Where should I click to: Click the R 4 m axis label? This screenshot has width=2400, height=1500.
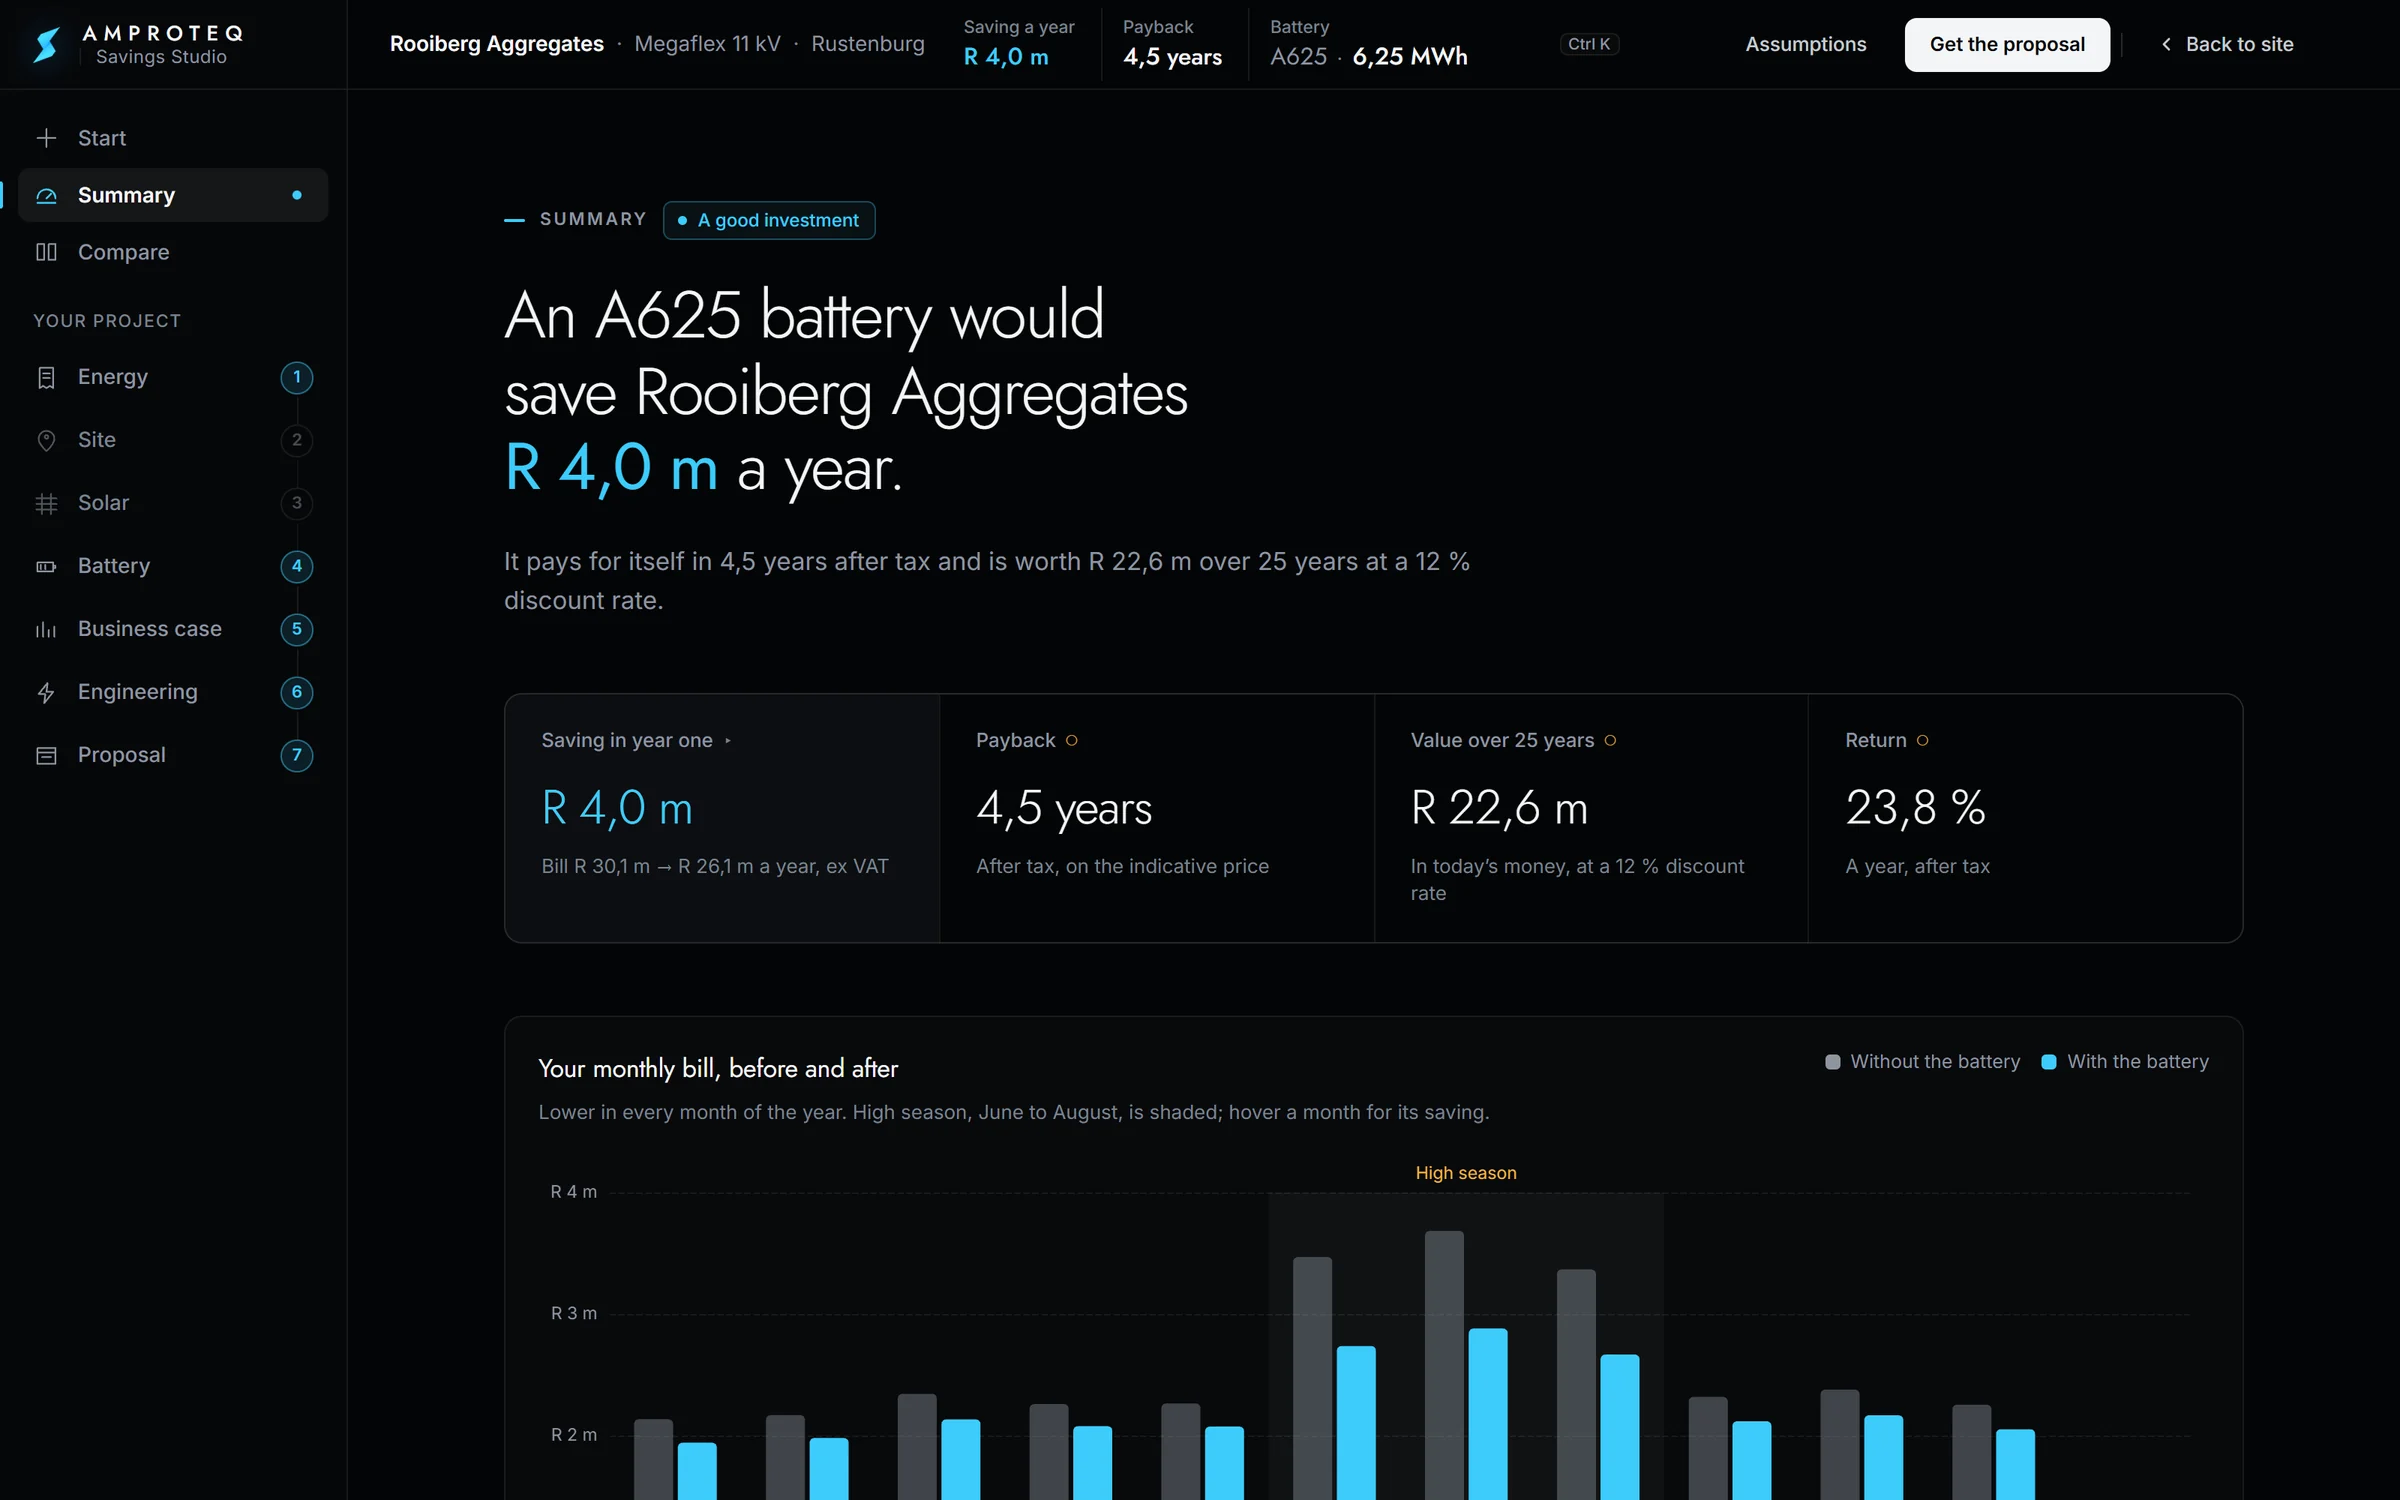click(x=573, y=1192)
